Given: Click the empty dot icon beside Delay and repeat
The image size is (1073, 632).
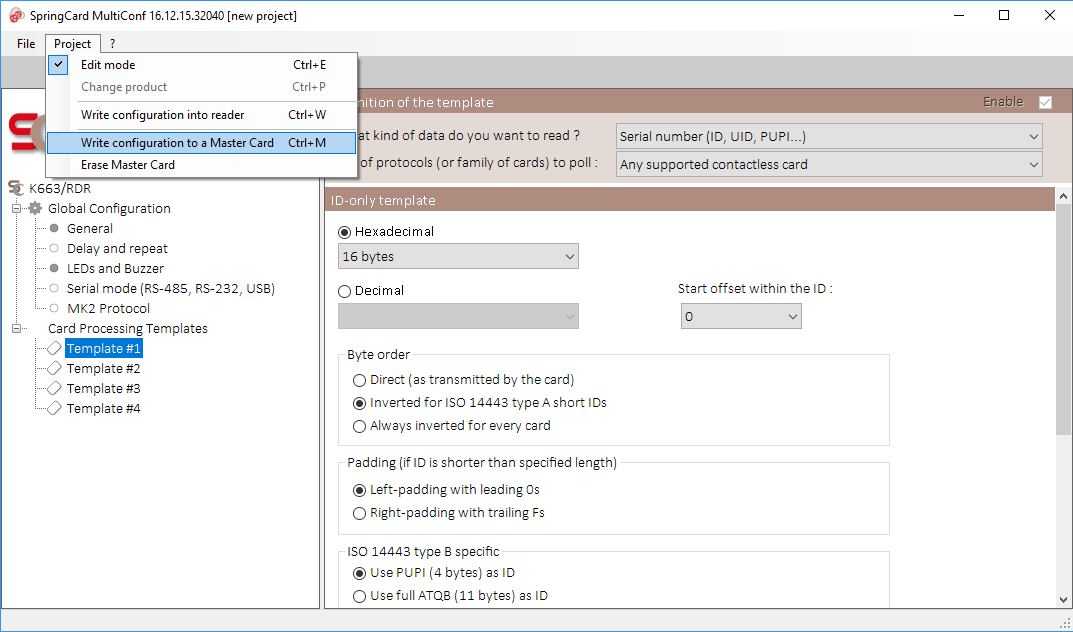Looking at the screenshot, I should coord(54,248).
